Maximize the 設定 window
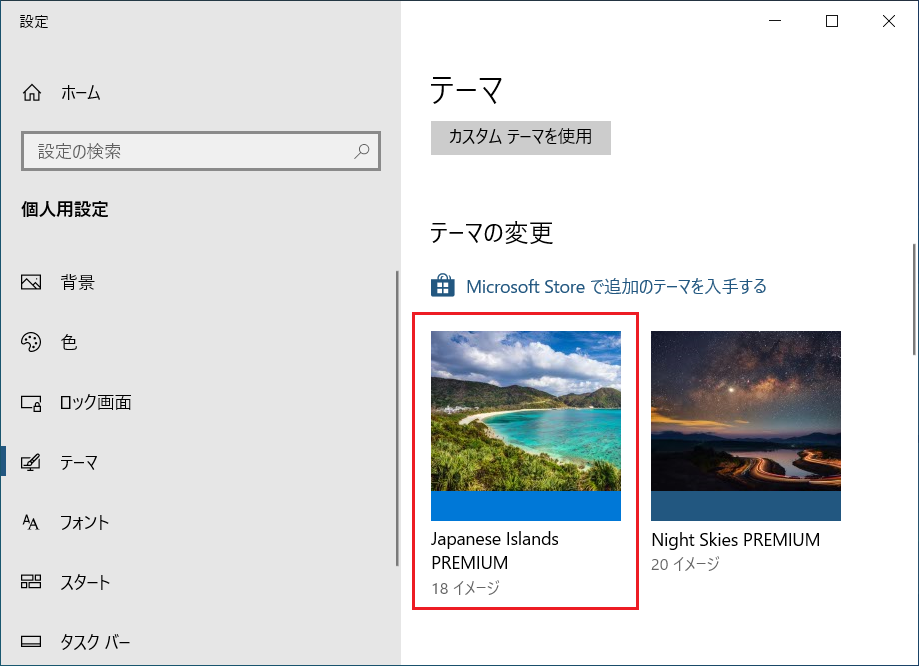The height and width of the screenshot is (666, 919). (x=832, y=21)
